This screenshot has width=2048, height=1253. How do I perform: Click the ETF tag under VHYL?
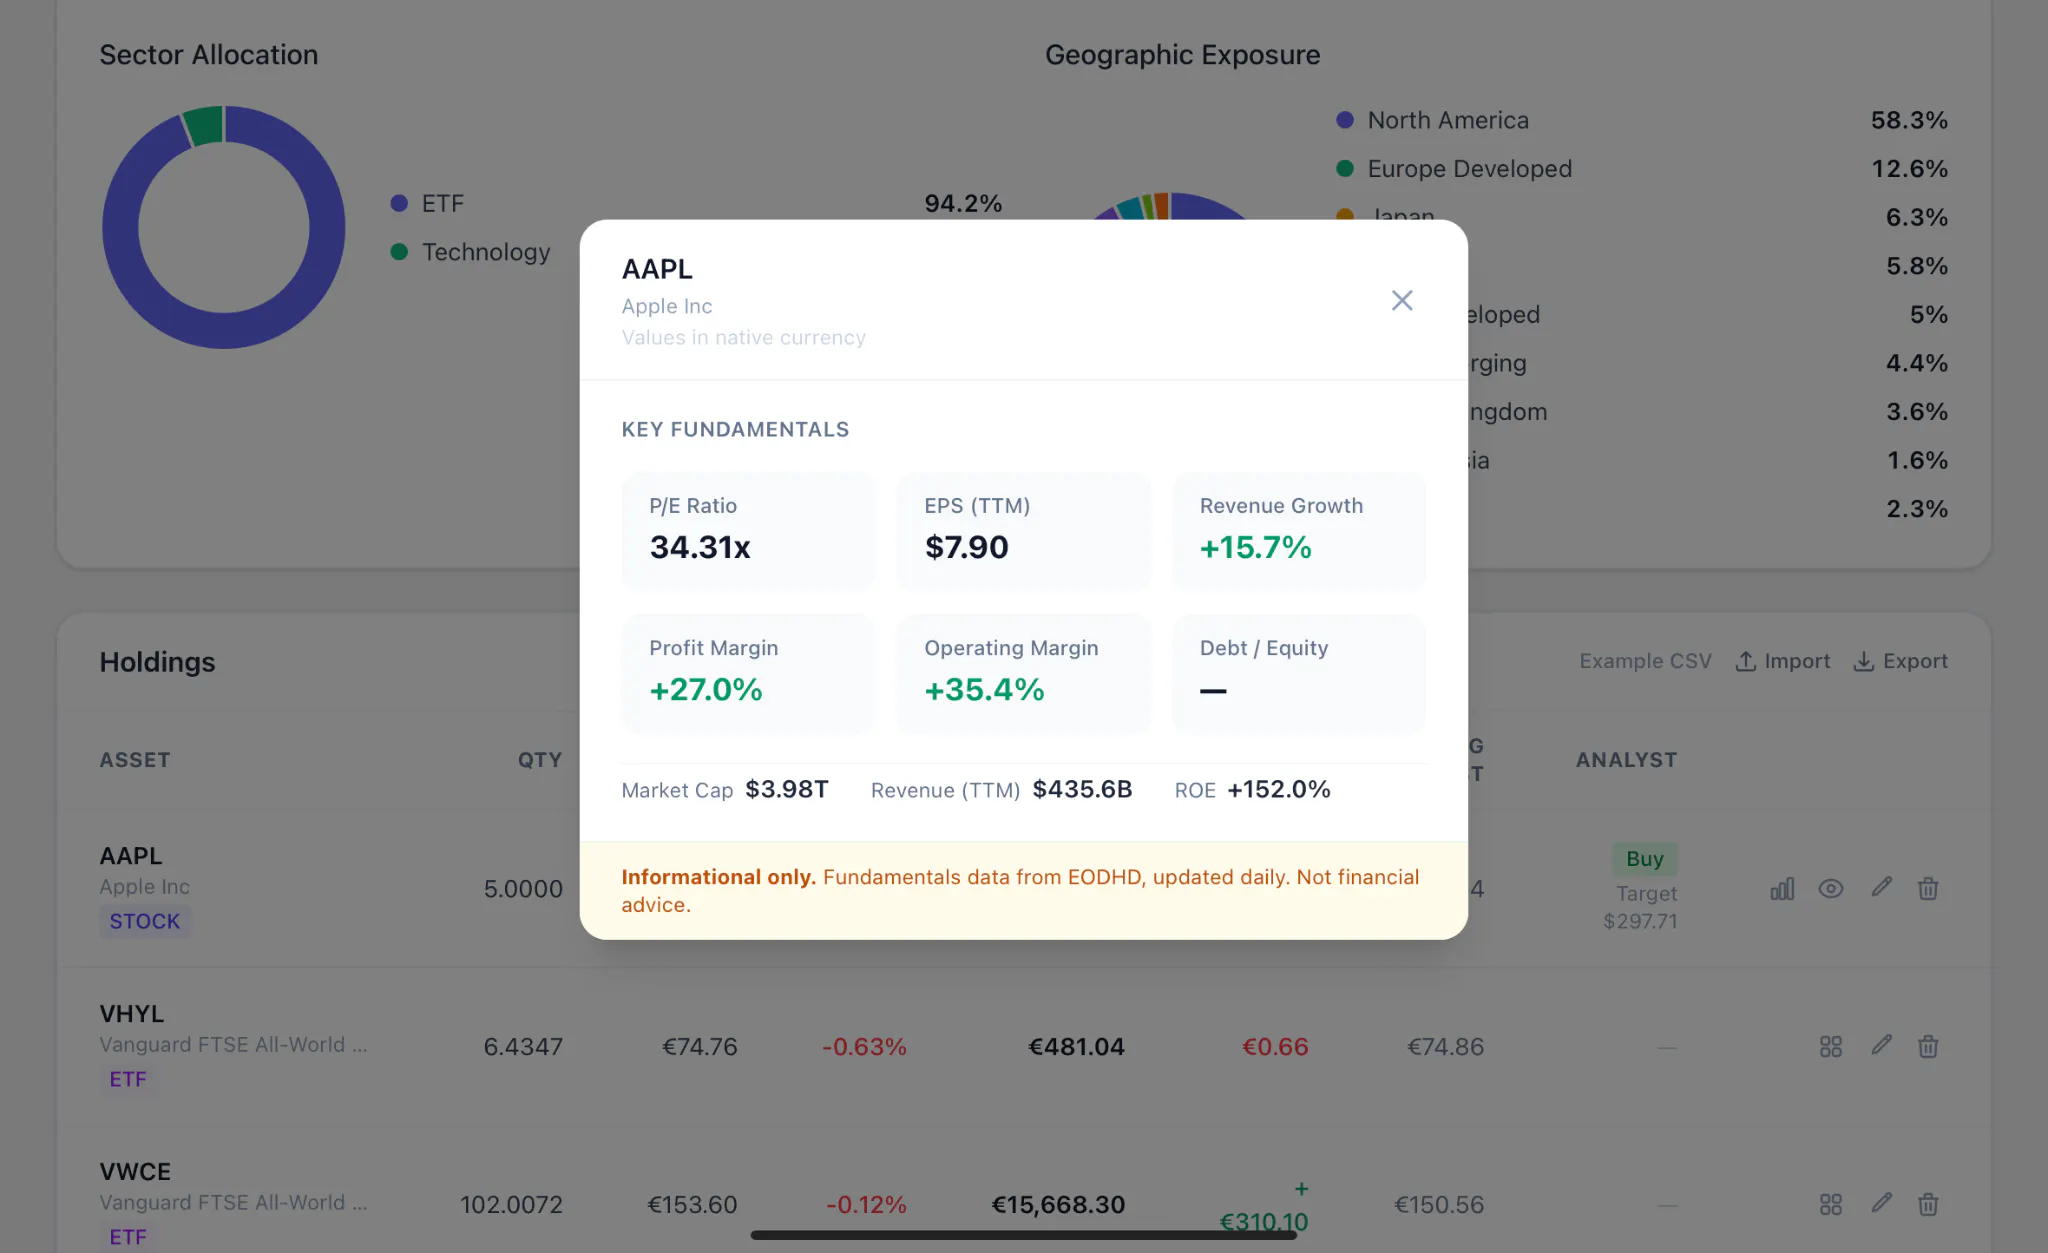[128, 1079]
